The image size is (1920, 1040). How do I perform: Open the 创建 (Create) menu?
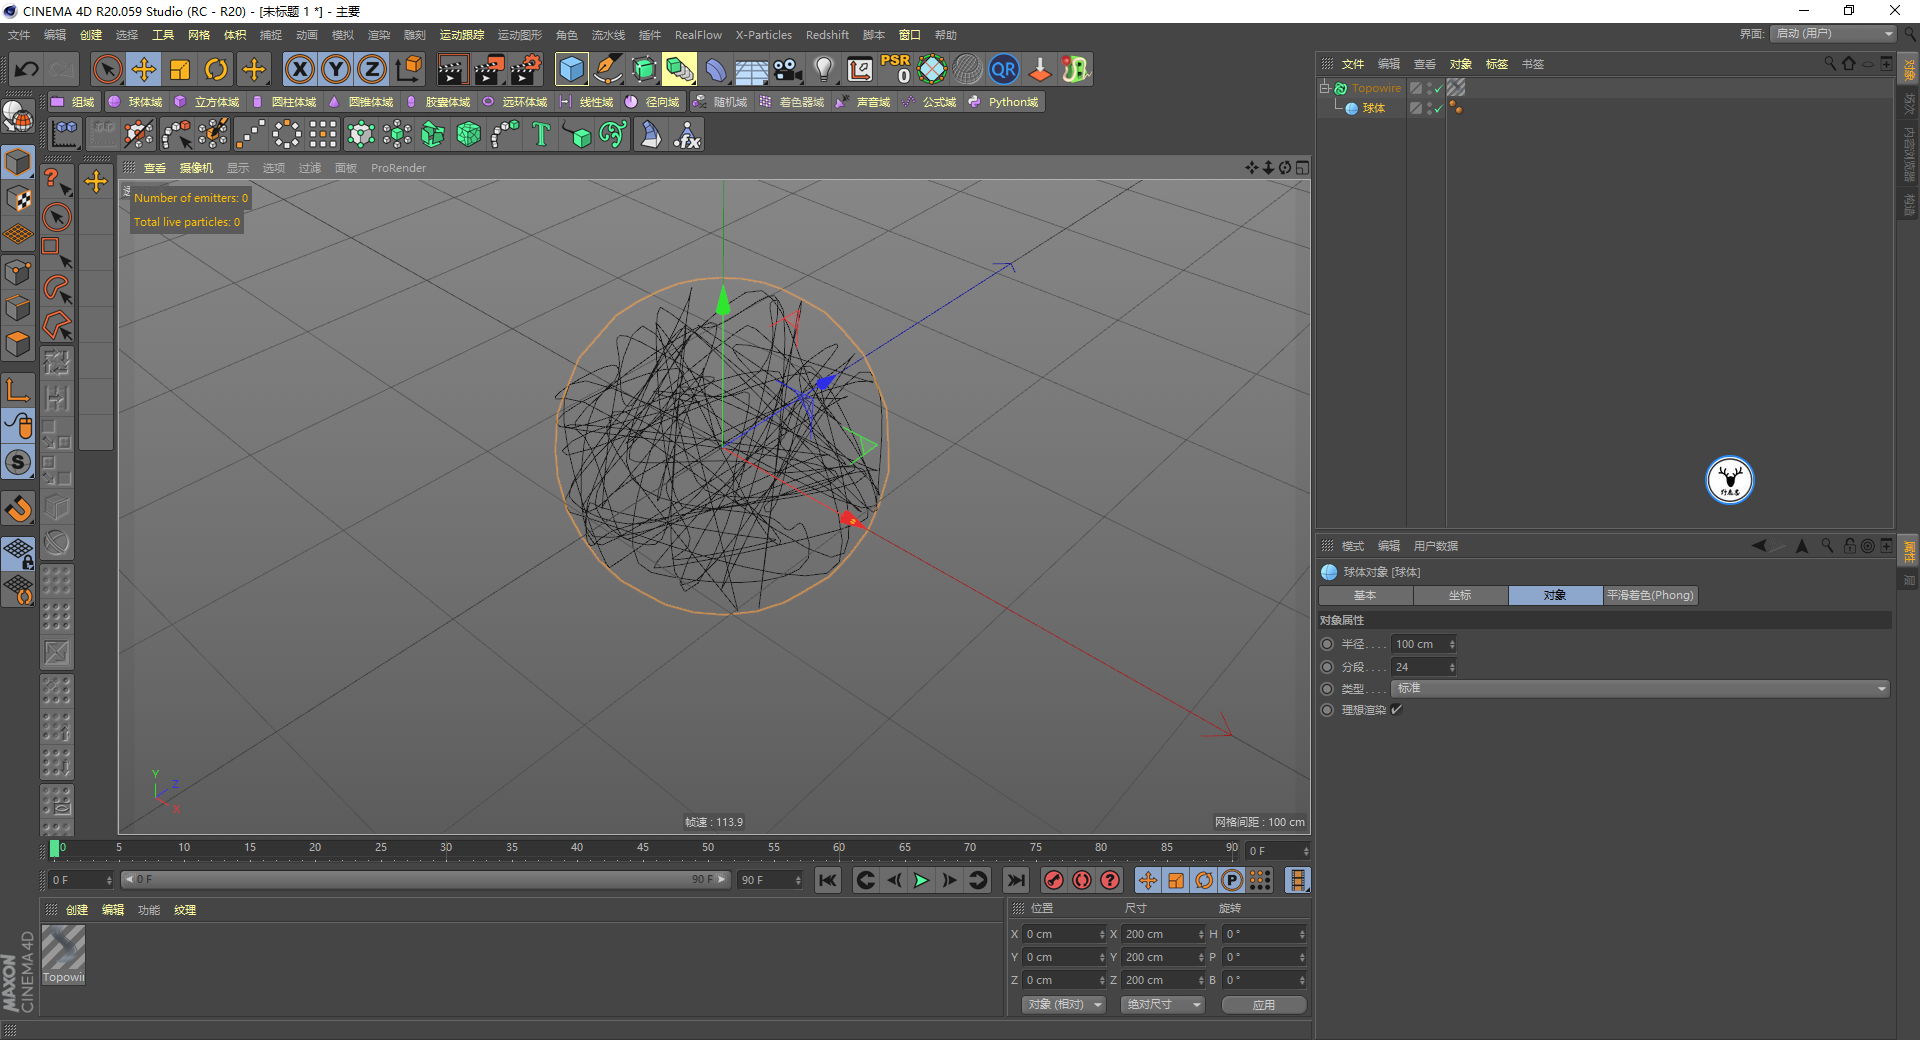[91, 35]
